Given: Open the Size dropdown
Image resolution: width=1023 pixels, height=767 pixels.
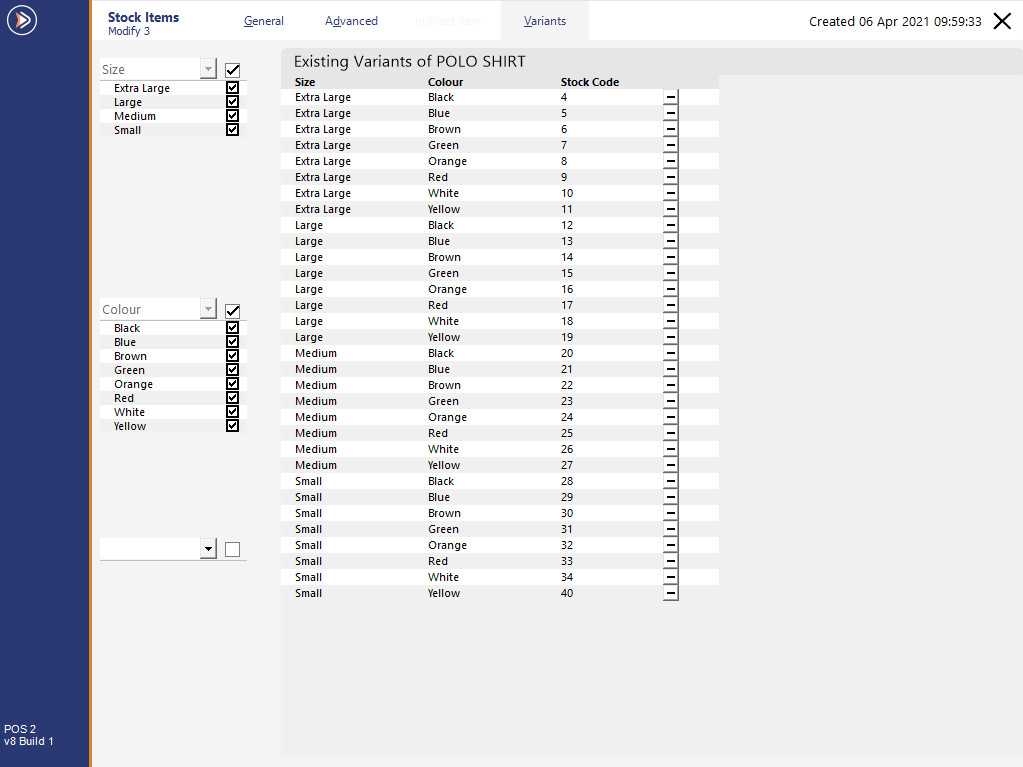Looking at the screenshot, I should (208, 69).
